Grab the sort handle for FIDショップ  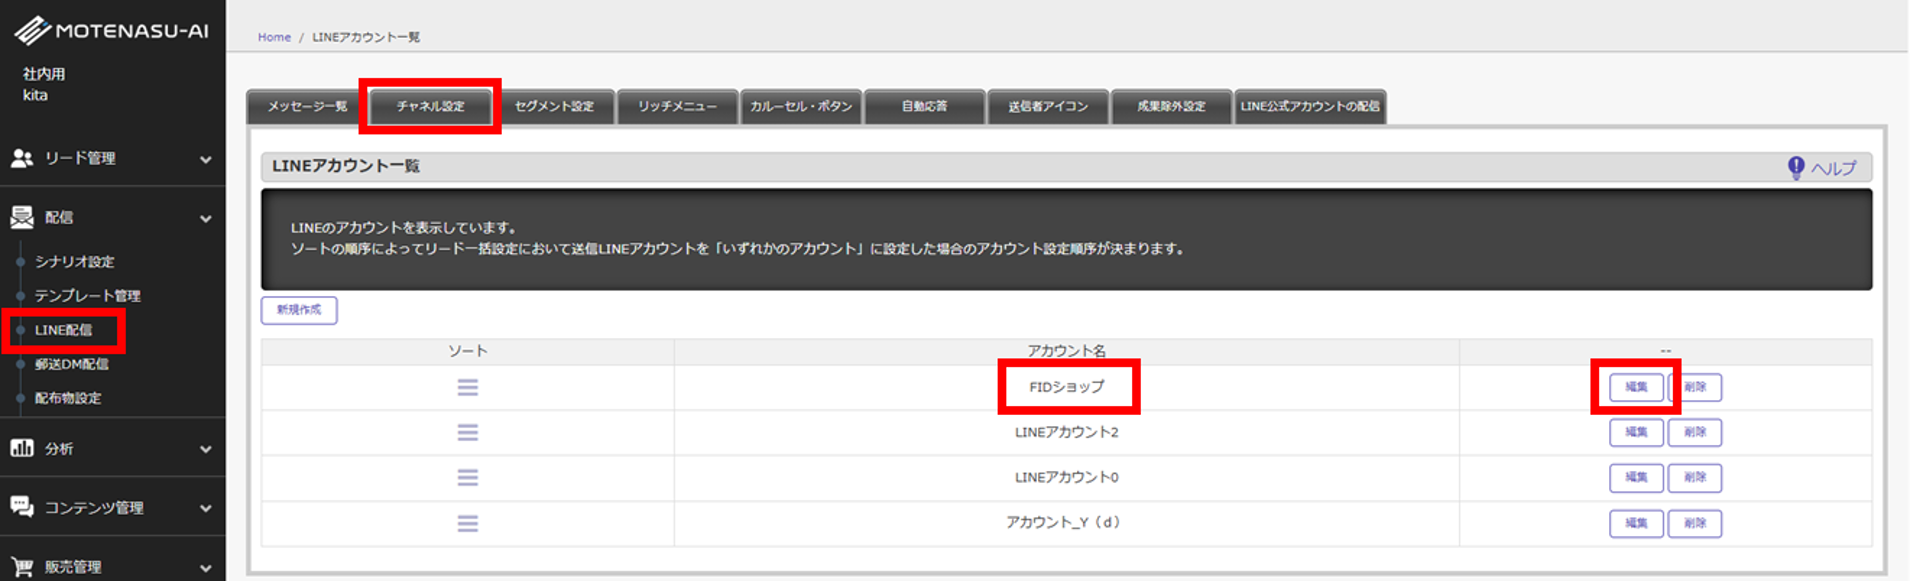467,387
